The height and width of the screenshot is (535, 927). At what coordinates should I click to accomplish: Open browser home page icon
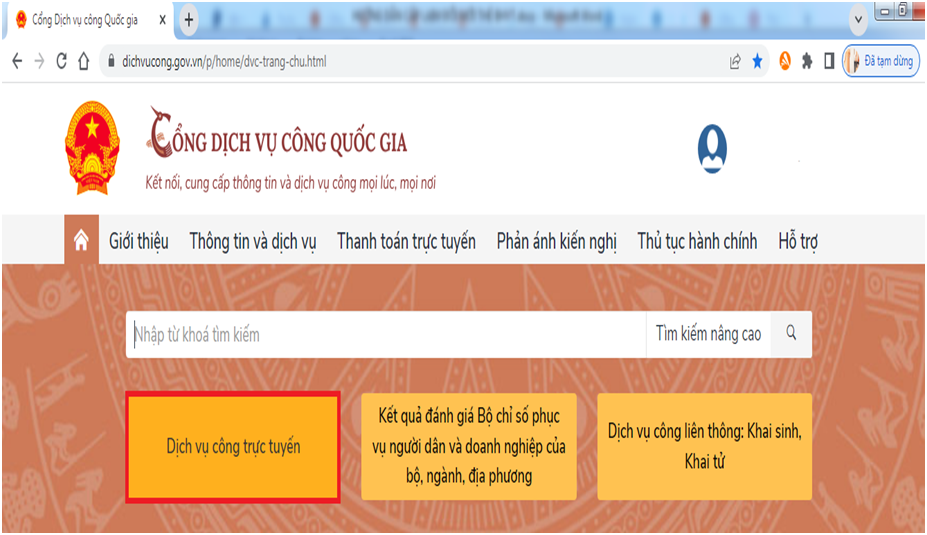(83, 61)
